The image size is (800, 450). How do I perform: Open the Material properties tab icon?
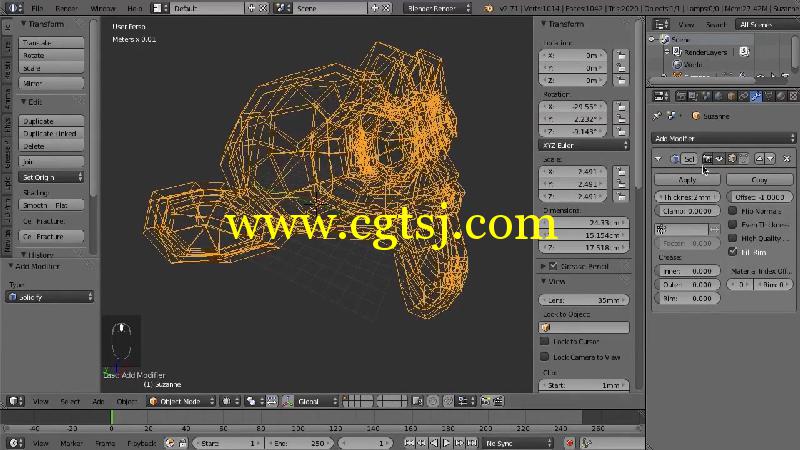781,96
